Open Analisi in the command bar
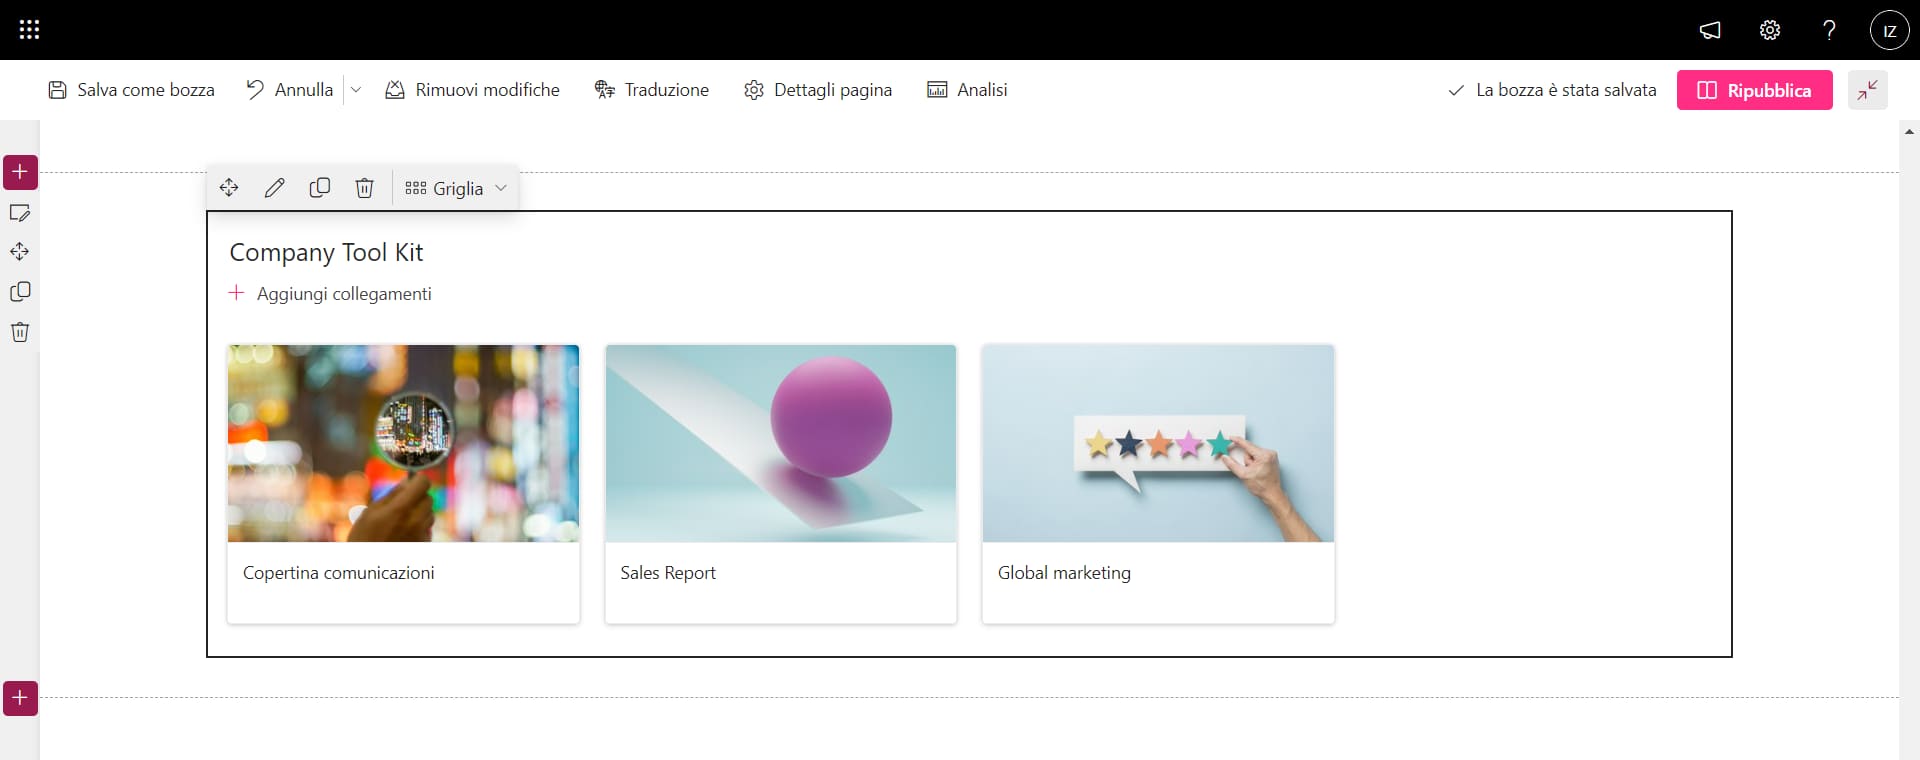The width and height of the screenshot is (1920, 760). point(967,90)
